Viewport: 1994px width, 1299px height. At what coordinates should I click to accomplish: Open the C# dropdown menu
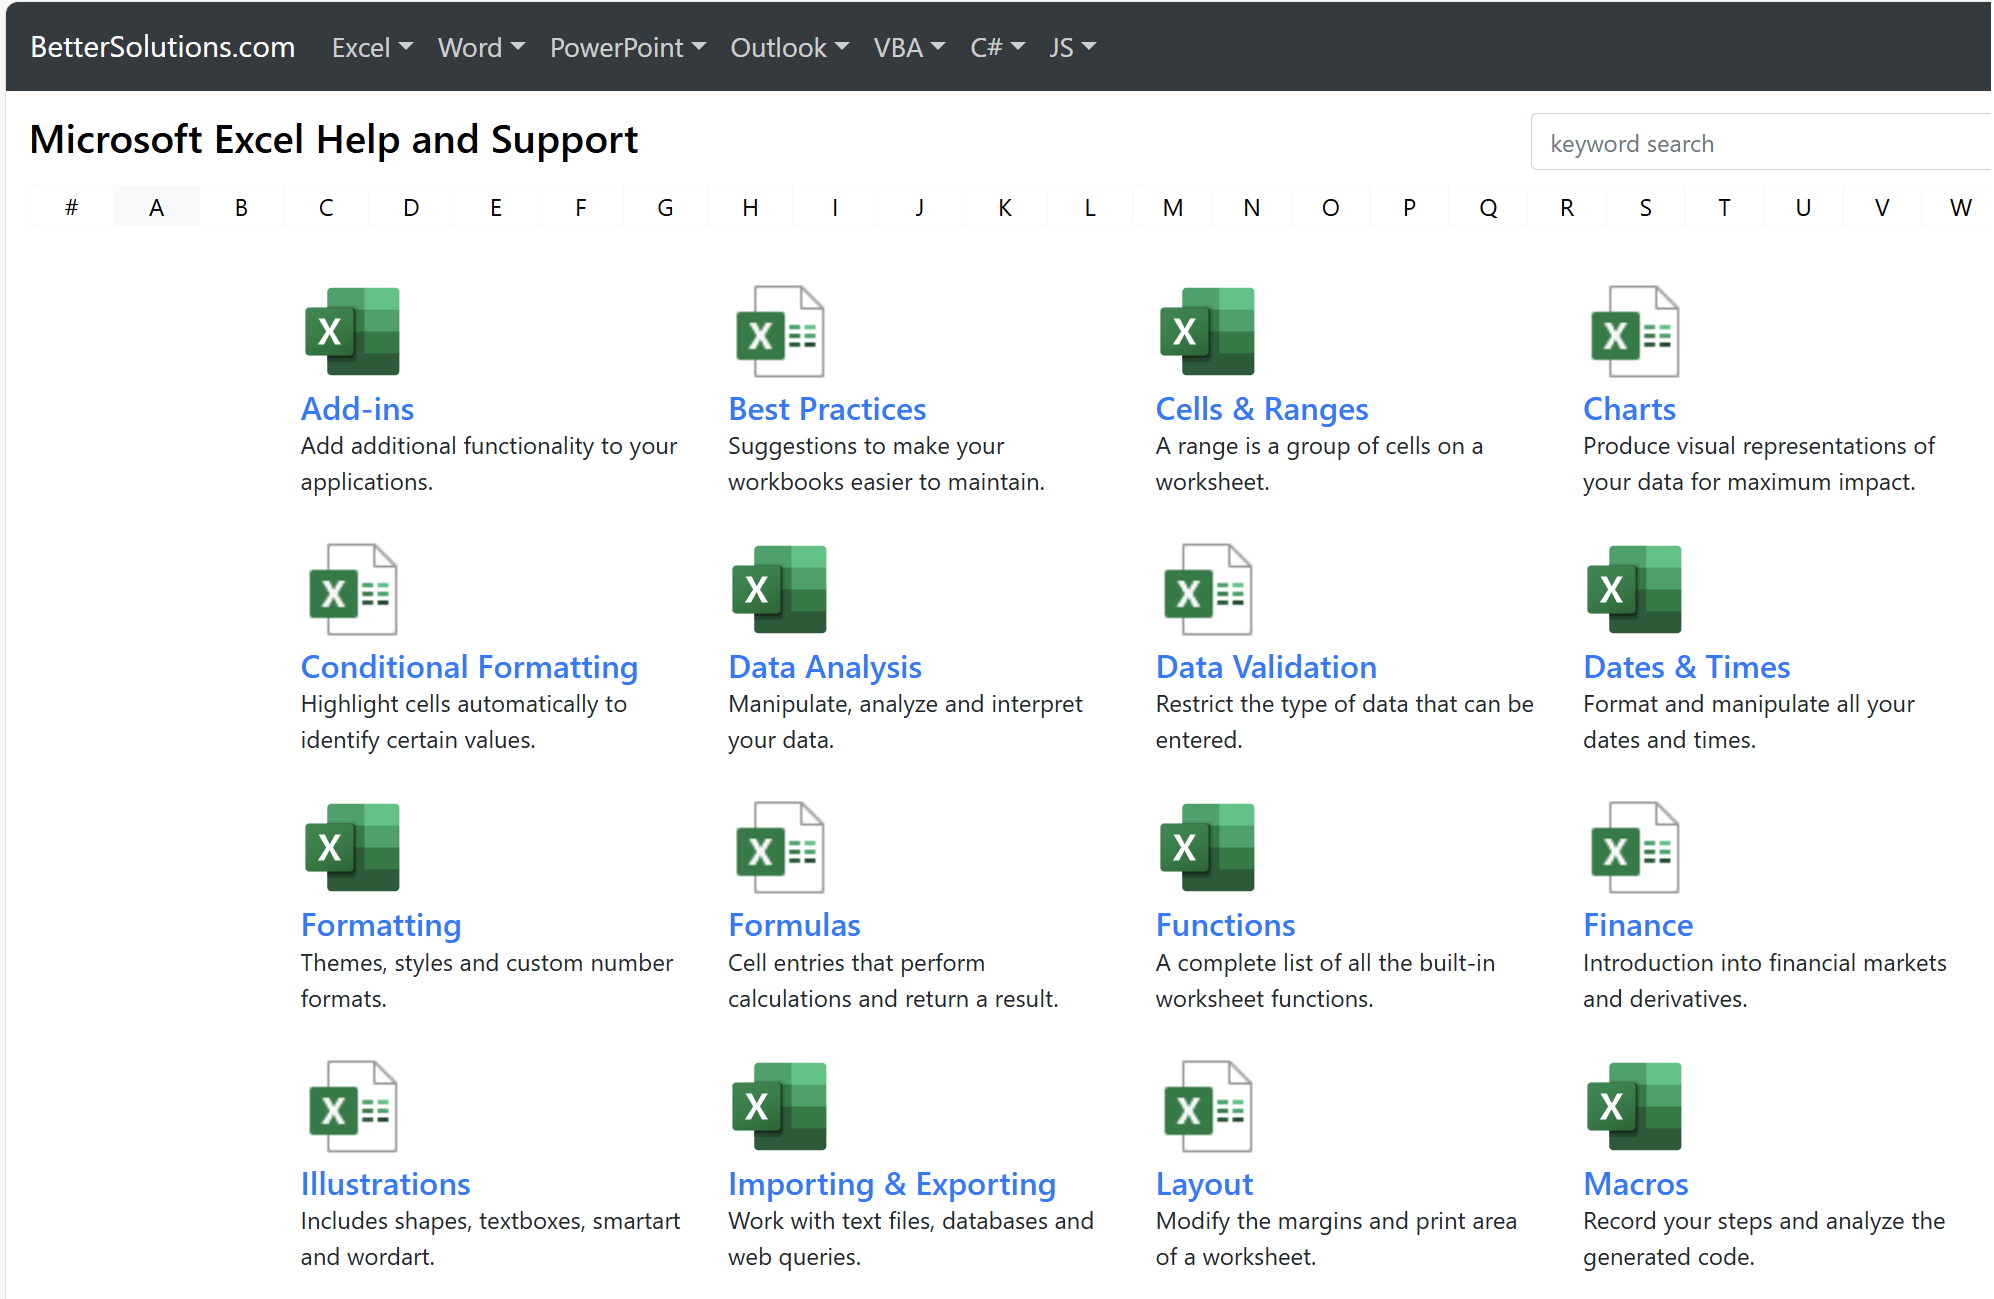point(998,47)
